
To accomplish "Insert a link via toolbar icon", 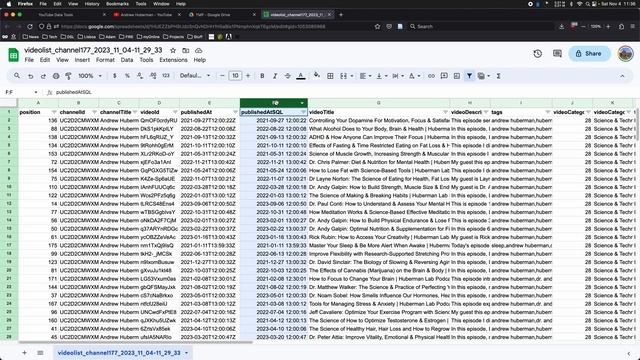I will pyautogui.click(x=431, y=76).
